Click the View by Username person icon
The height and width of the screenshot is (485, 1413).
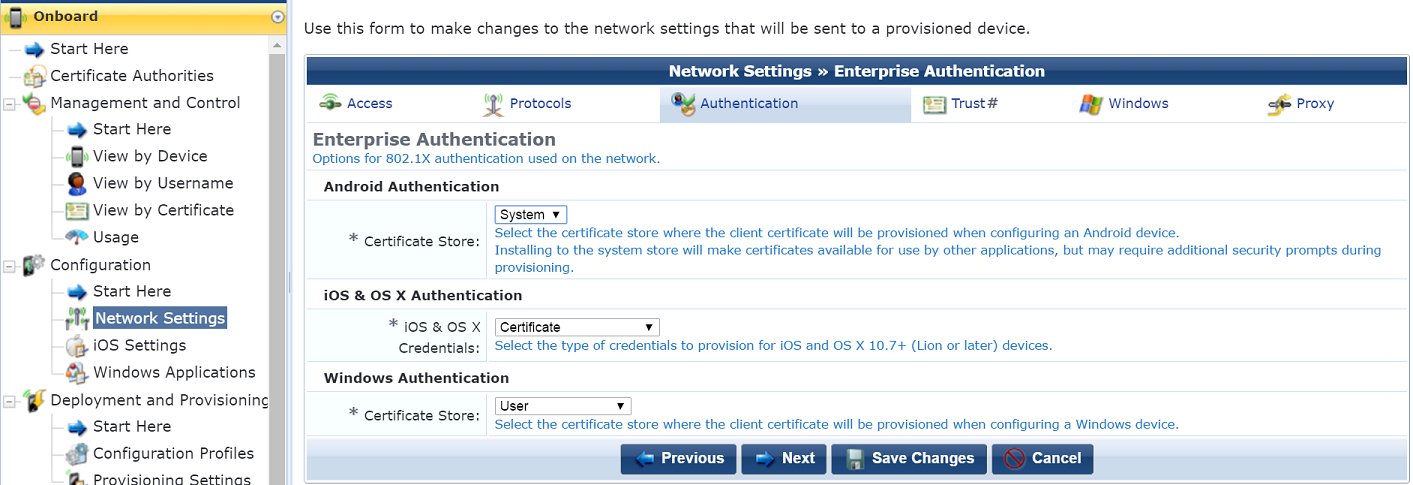pos(77,184)
